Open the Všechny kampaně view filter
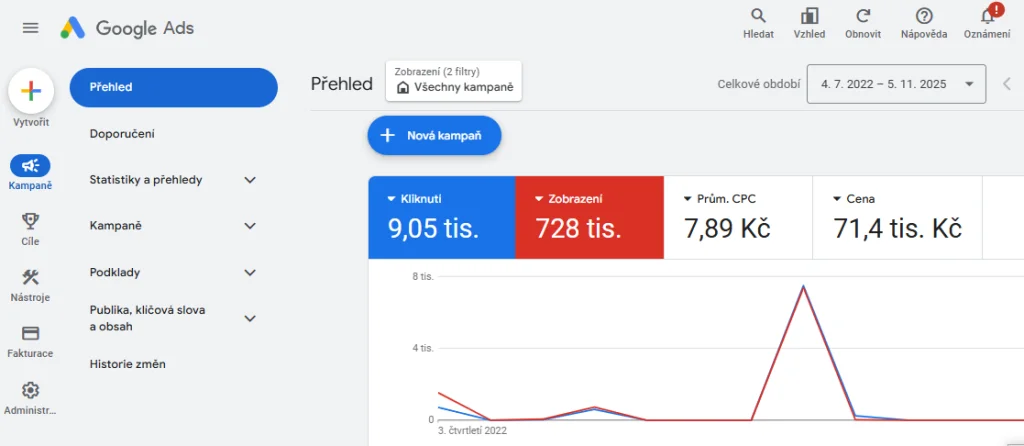This screenshot has height=446, width=1024. [454, 81]
